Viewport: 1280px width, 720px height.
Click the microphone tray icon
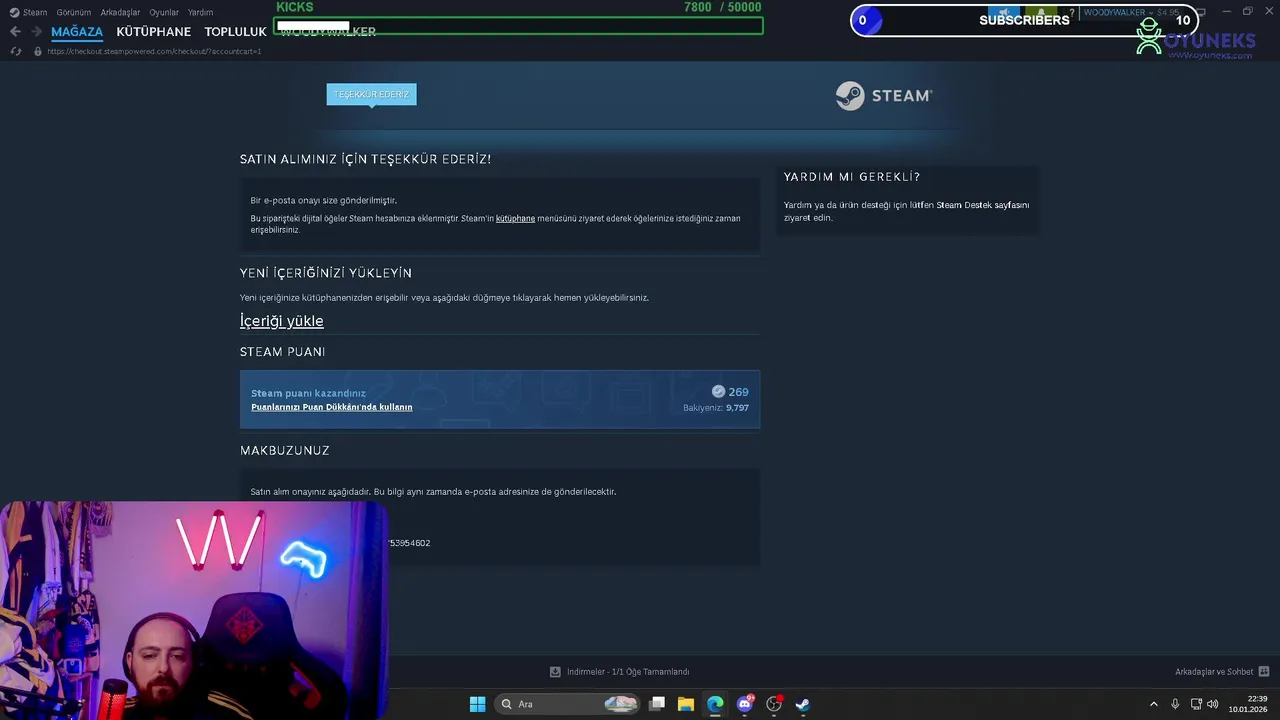click(1175, 704)
